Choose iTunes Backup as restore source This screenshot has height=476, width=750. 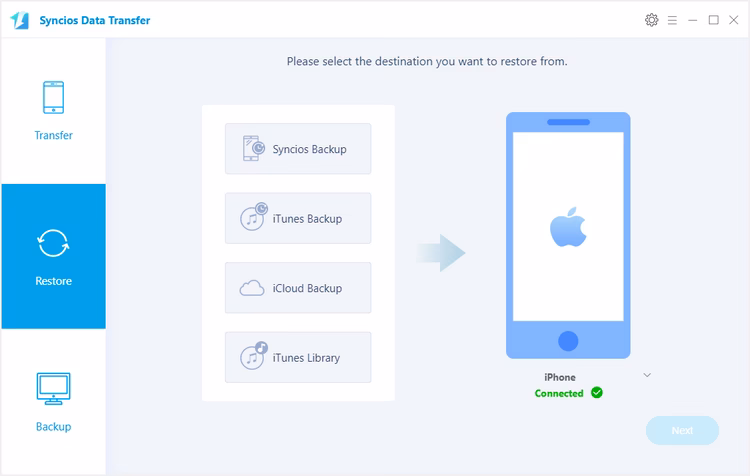(x=298, y=218)
